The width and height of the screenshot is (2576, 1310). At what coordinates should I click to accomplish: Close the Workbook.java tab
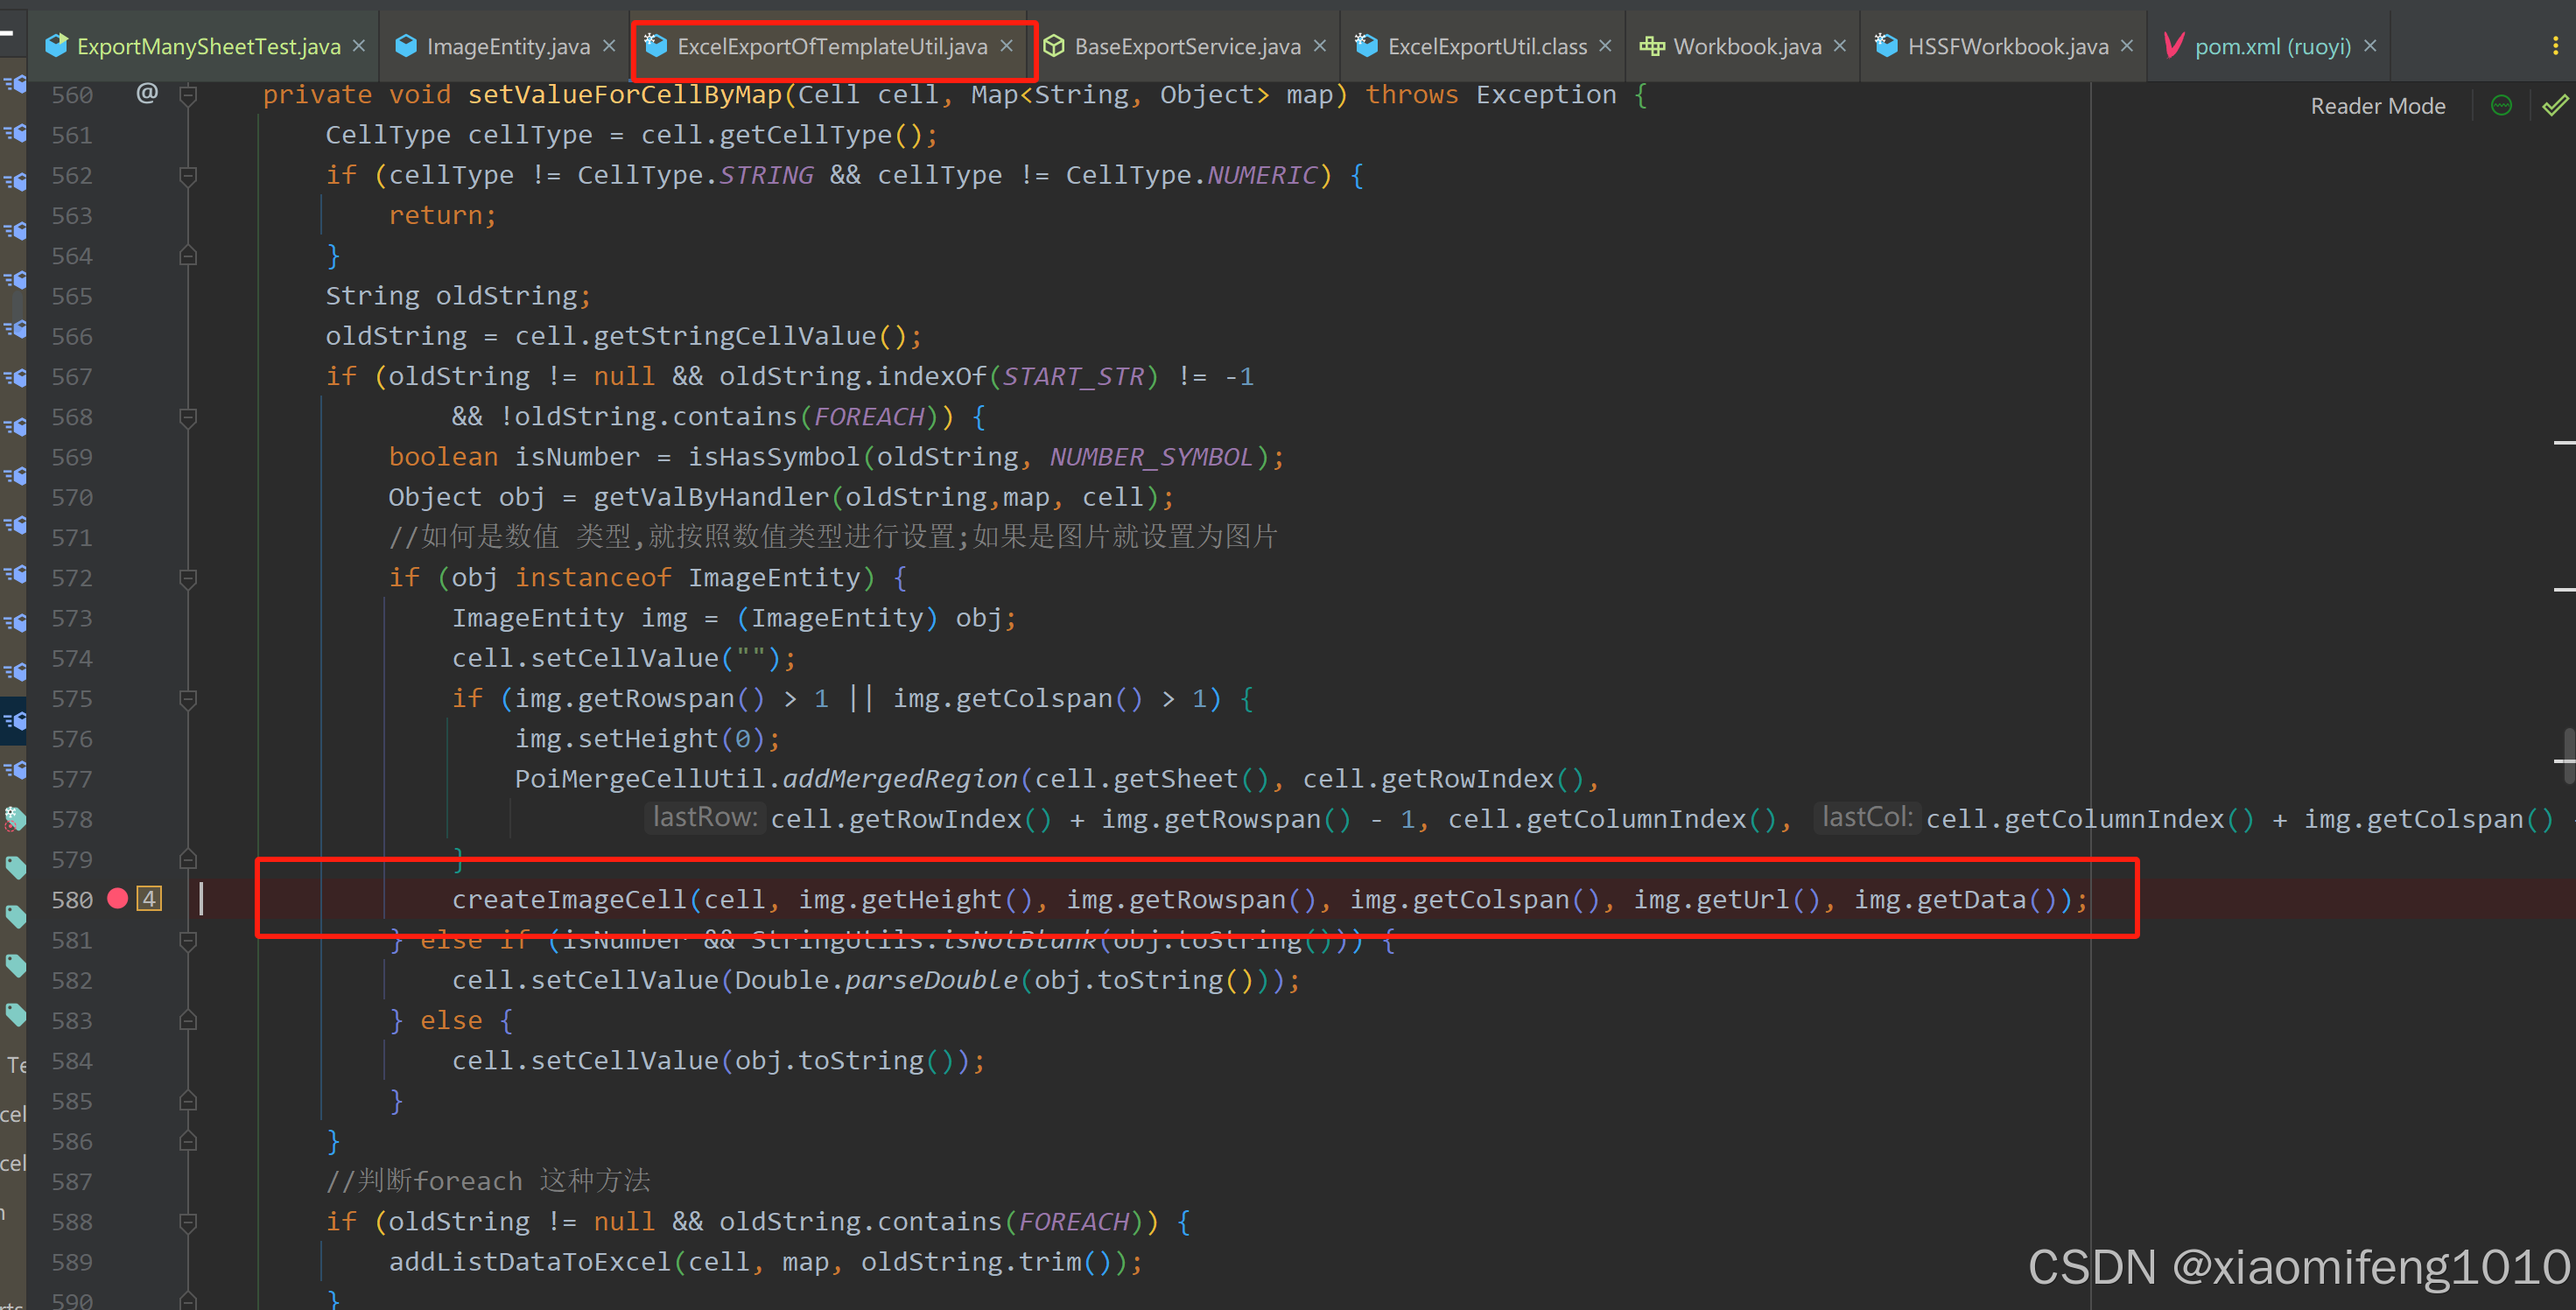click(x=1840, y=46)
